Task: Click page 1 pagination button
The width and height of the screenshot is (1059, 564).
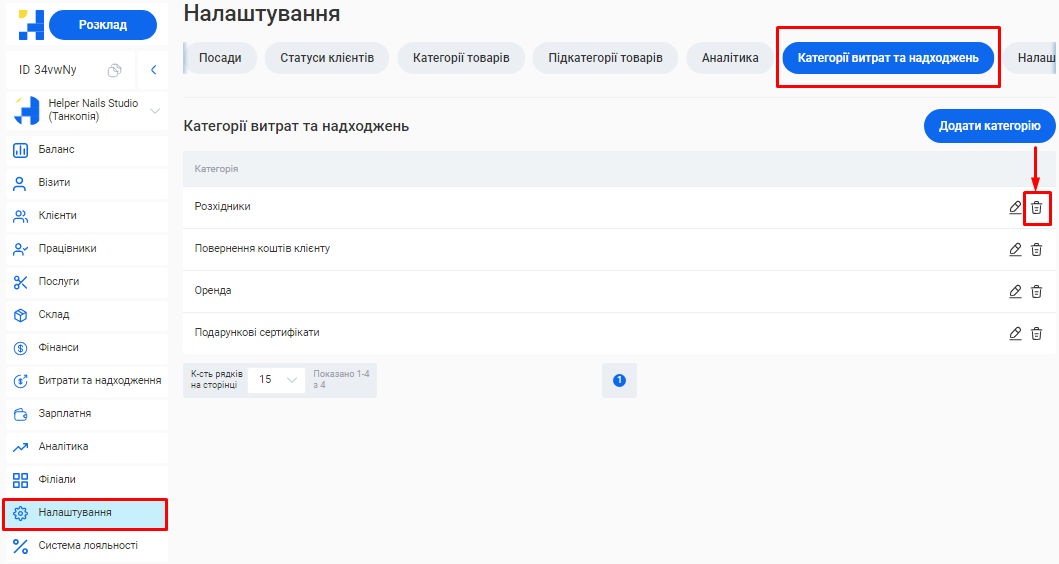Action: coord(619,380)
